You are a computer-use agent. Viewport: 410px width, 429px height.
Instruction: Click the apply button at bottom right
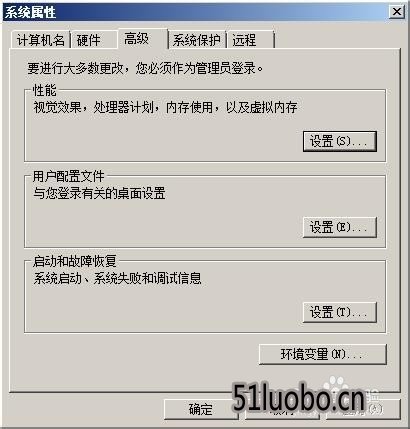[x=363, y=409]
